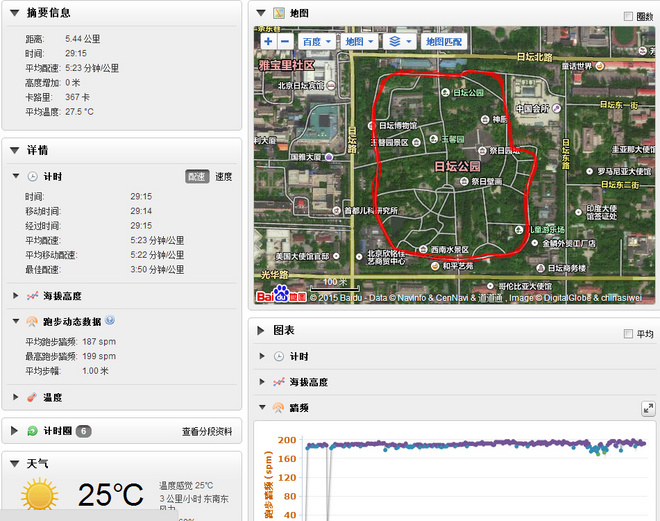The image size is (660, 521).
Task: Click the 童话世界 marker on map
Action: click(599, 66)
